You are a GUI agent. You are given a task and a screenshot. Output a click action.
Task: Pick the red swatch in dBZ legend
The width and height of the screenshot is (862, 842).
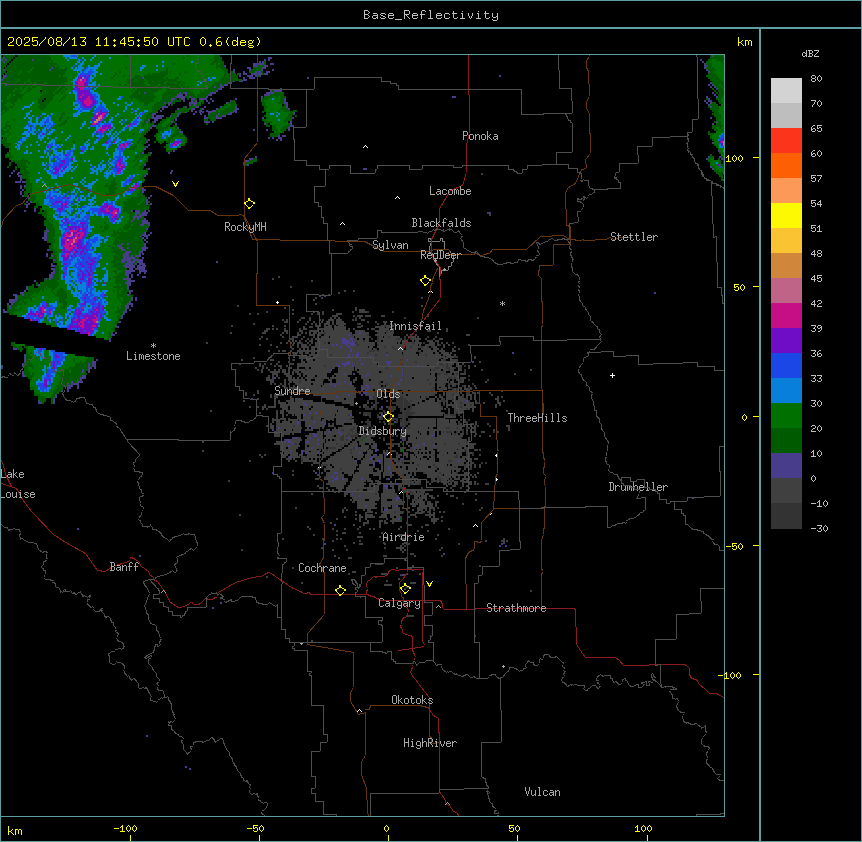786,140
